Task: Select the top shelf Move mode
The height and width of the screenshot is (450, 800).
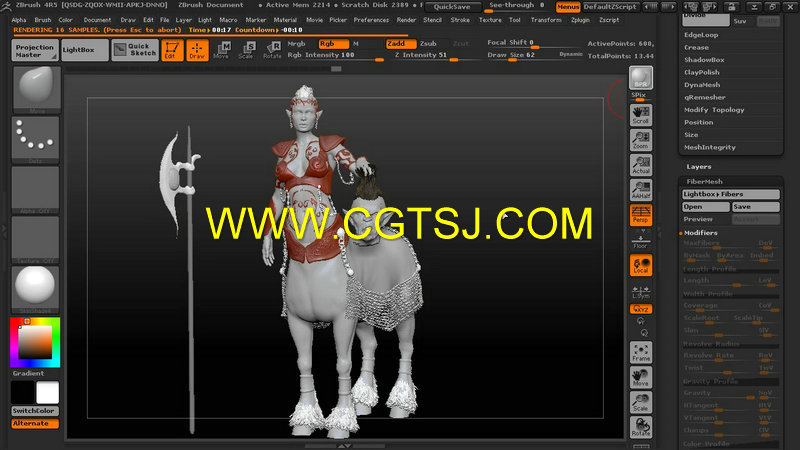Action: 221,50
